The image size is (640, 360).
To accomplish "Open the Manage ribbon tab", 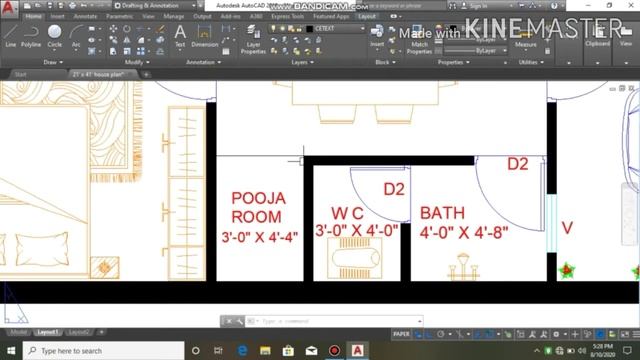I will click(x=173, y=16).
